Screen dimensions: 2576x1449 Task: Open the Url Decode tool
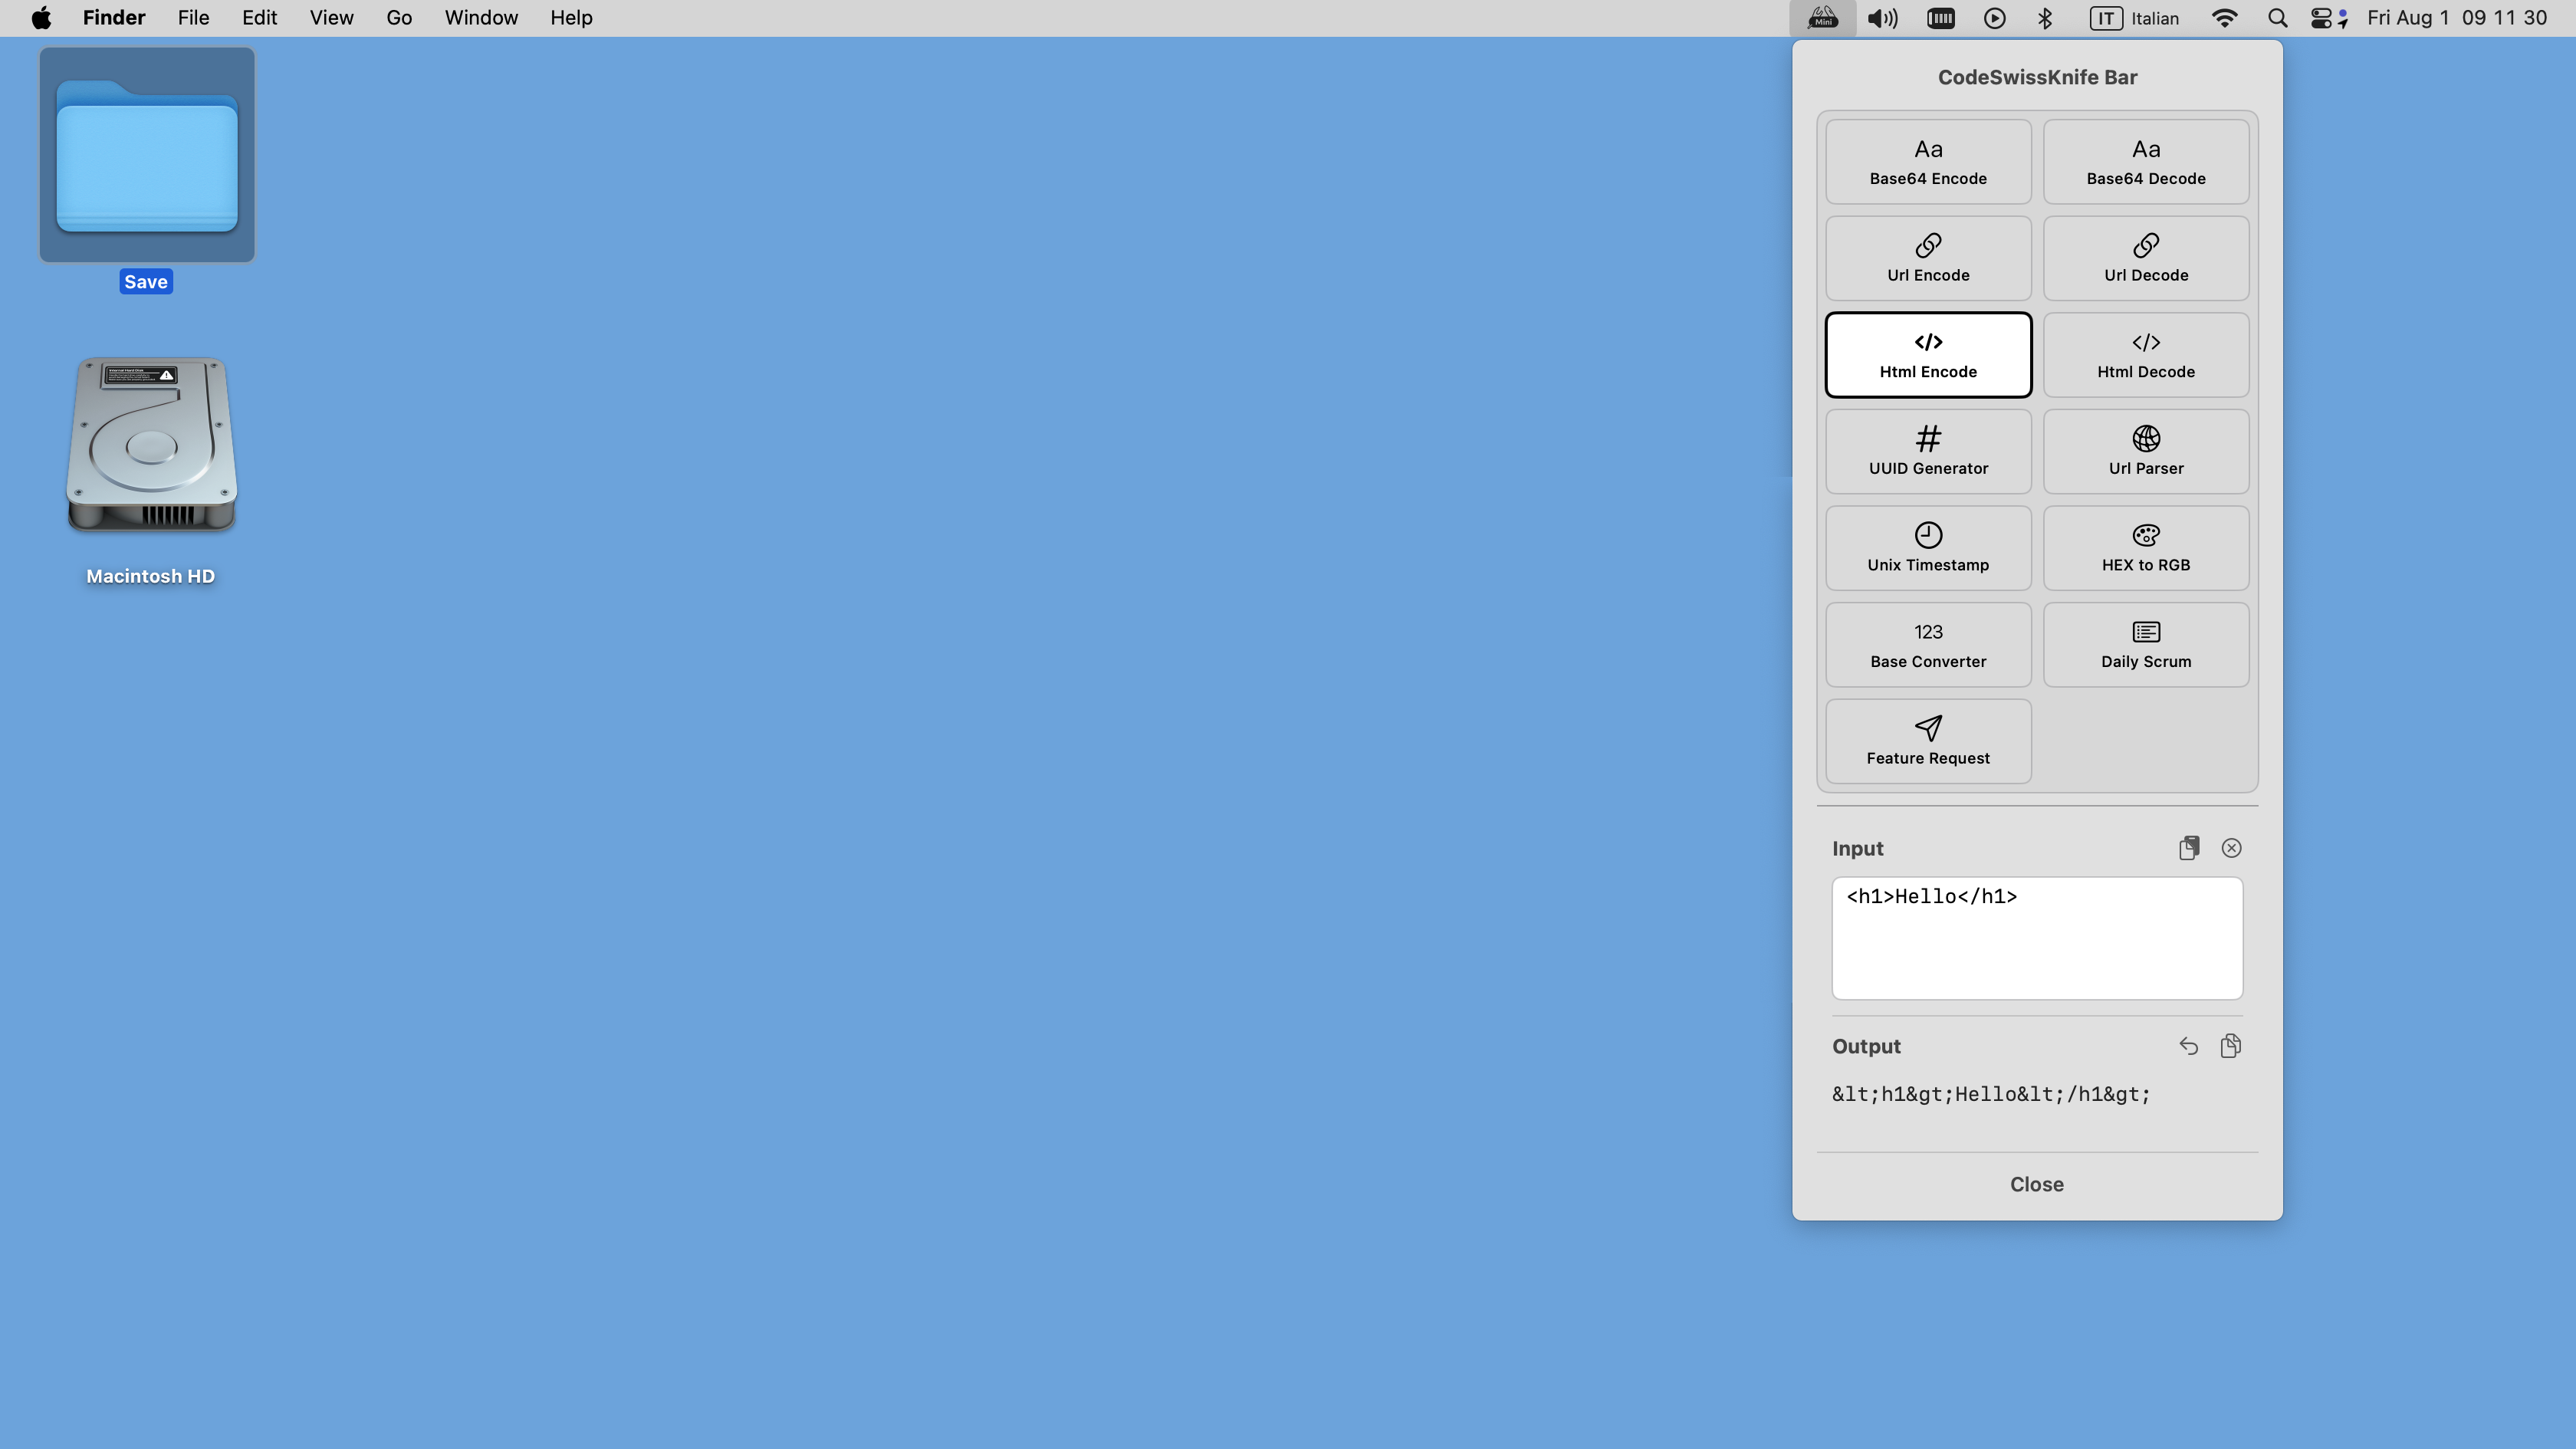coord(2146,258)
